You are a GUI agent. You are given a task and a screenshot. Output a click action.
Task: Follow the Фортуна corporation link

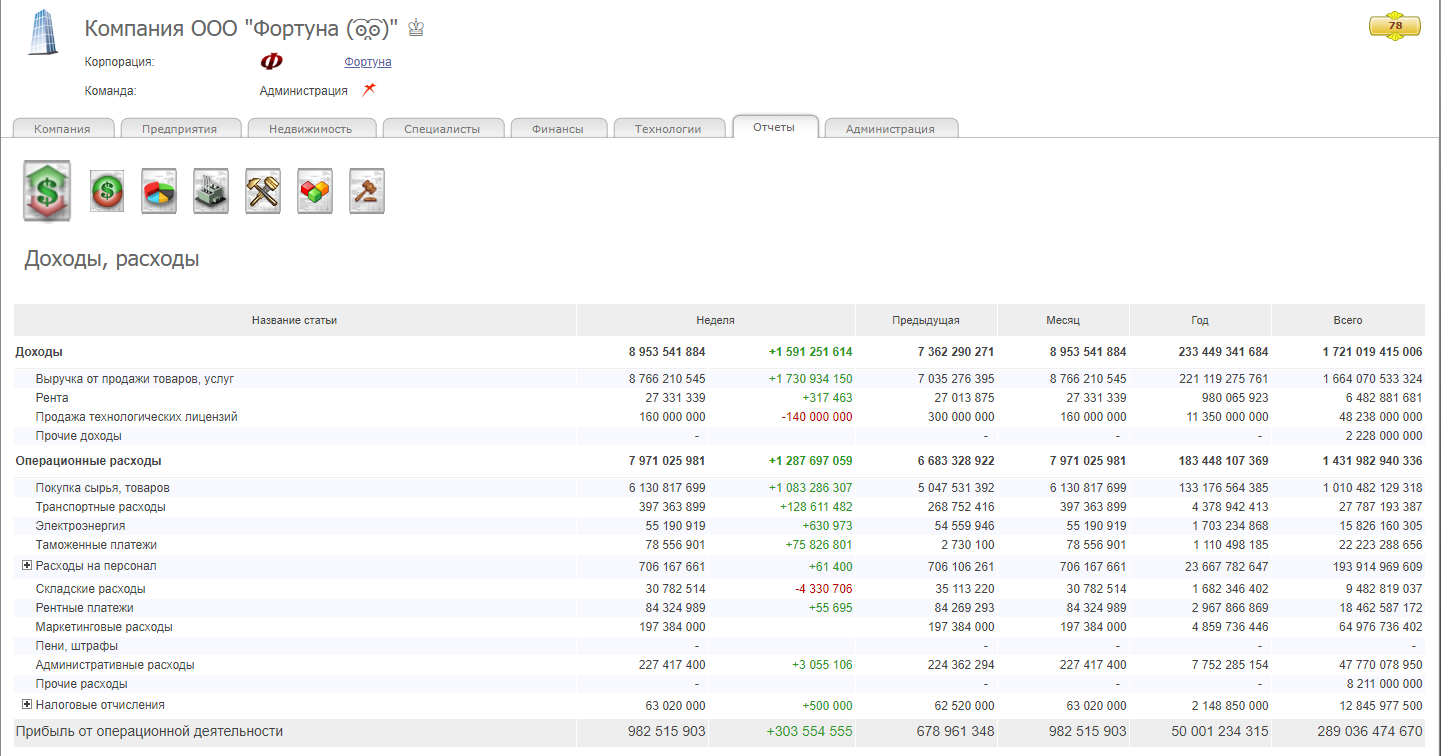point(367,62)
